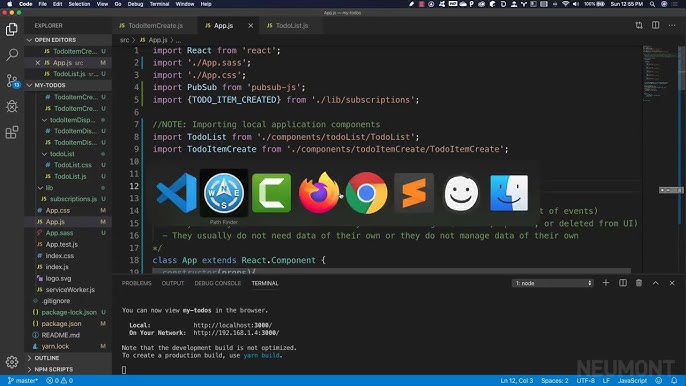Open the Search view in activity bar
The height and width of the screenshot is (386, 686).
click(12, 55)
